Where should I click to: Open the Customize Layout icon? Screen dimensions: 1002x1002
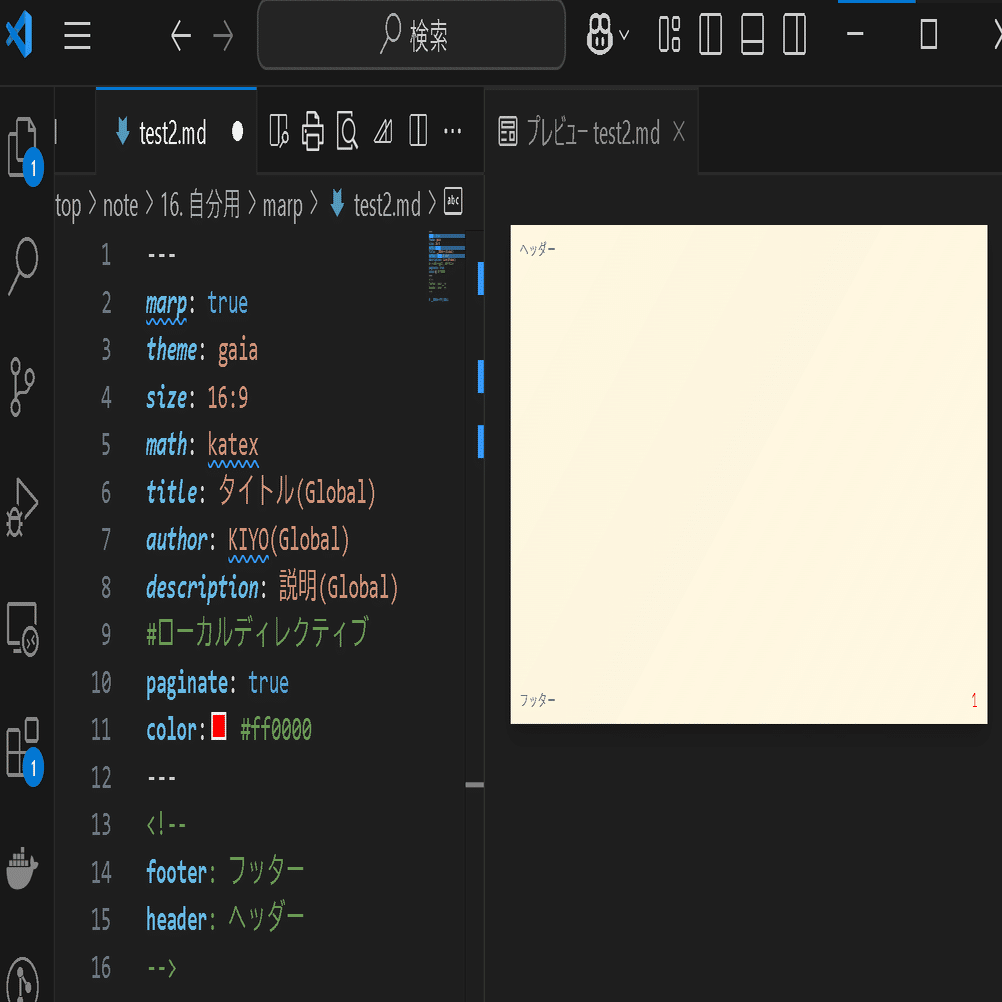669,35
